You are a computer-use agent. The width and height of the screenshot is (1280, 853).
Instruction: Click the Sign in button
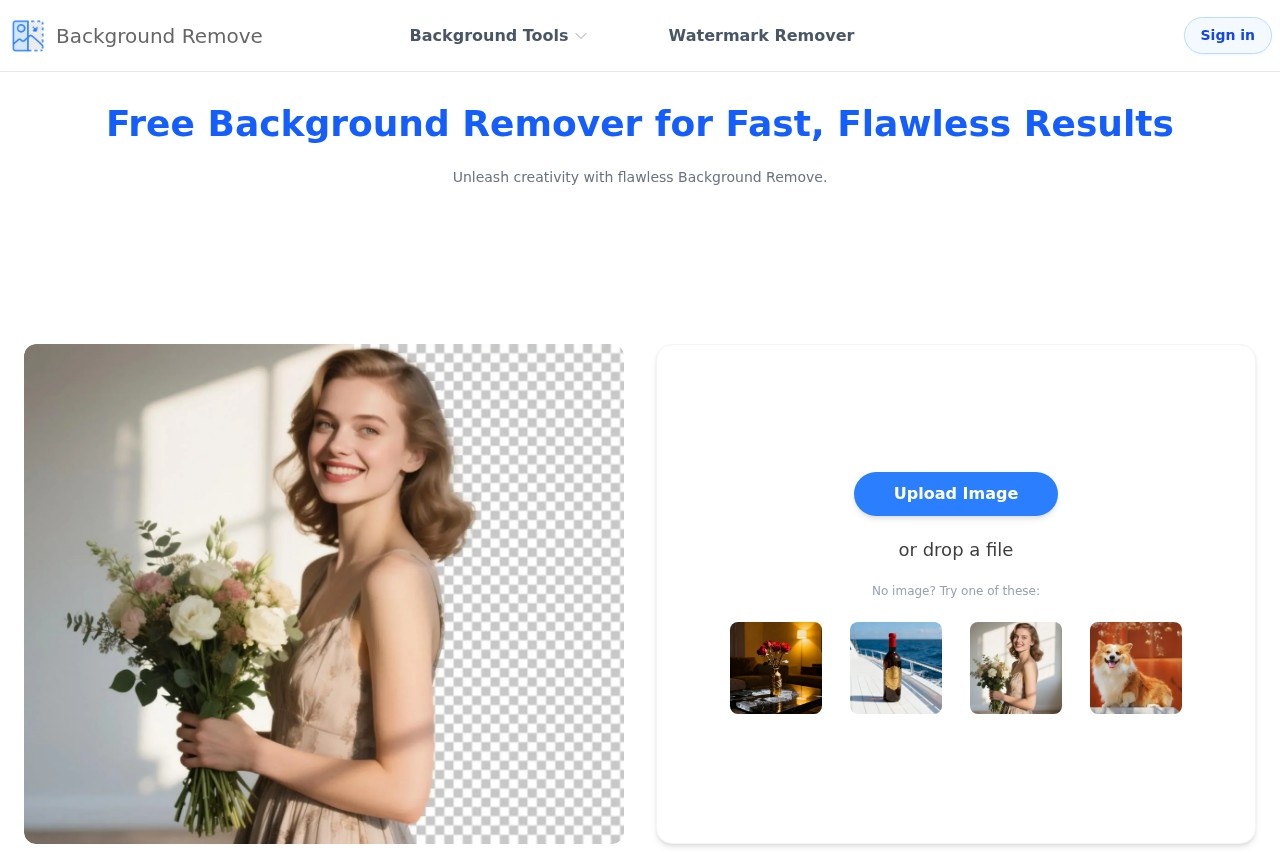point(1227,35)
